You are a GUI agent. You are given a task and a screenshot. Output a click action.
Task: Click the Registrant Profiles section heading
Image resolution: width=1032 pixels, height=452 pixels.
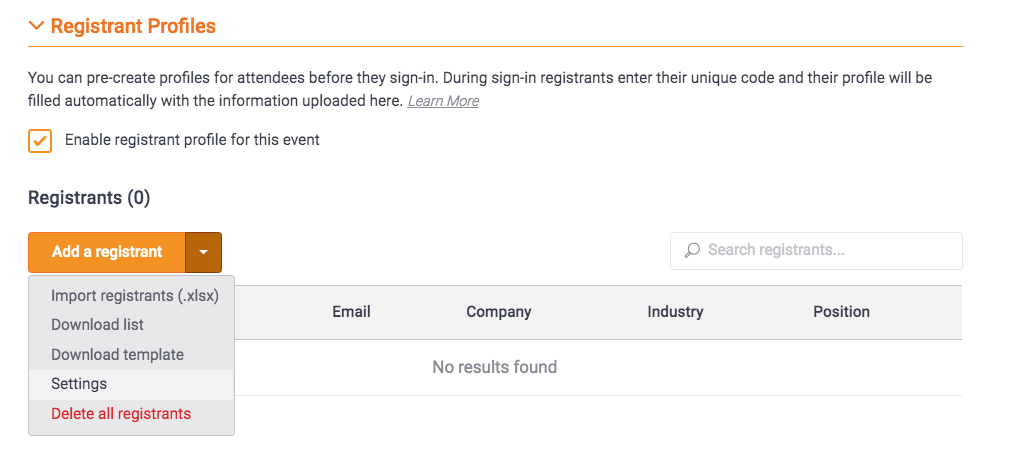coord(133,26)
